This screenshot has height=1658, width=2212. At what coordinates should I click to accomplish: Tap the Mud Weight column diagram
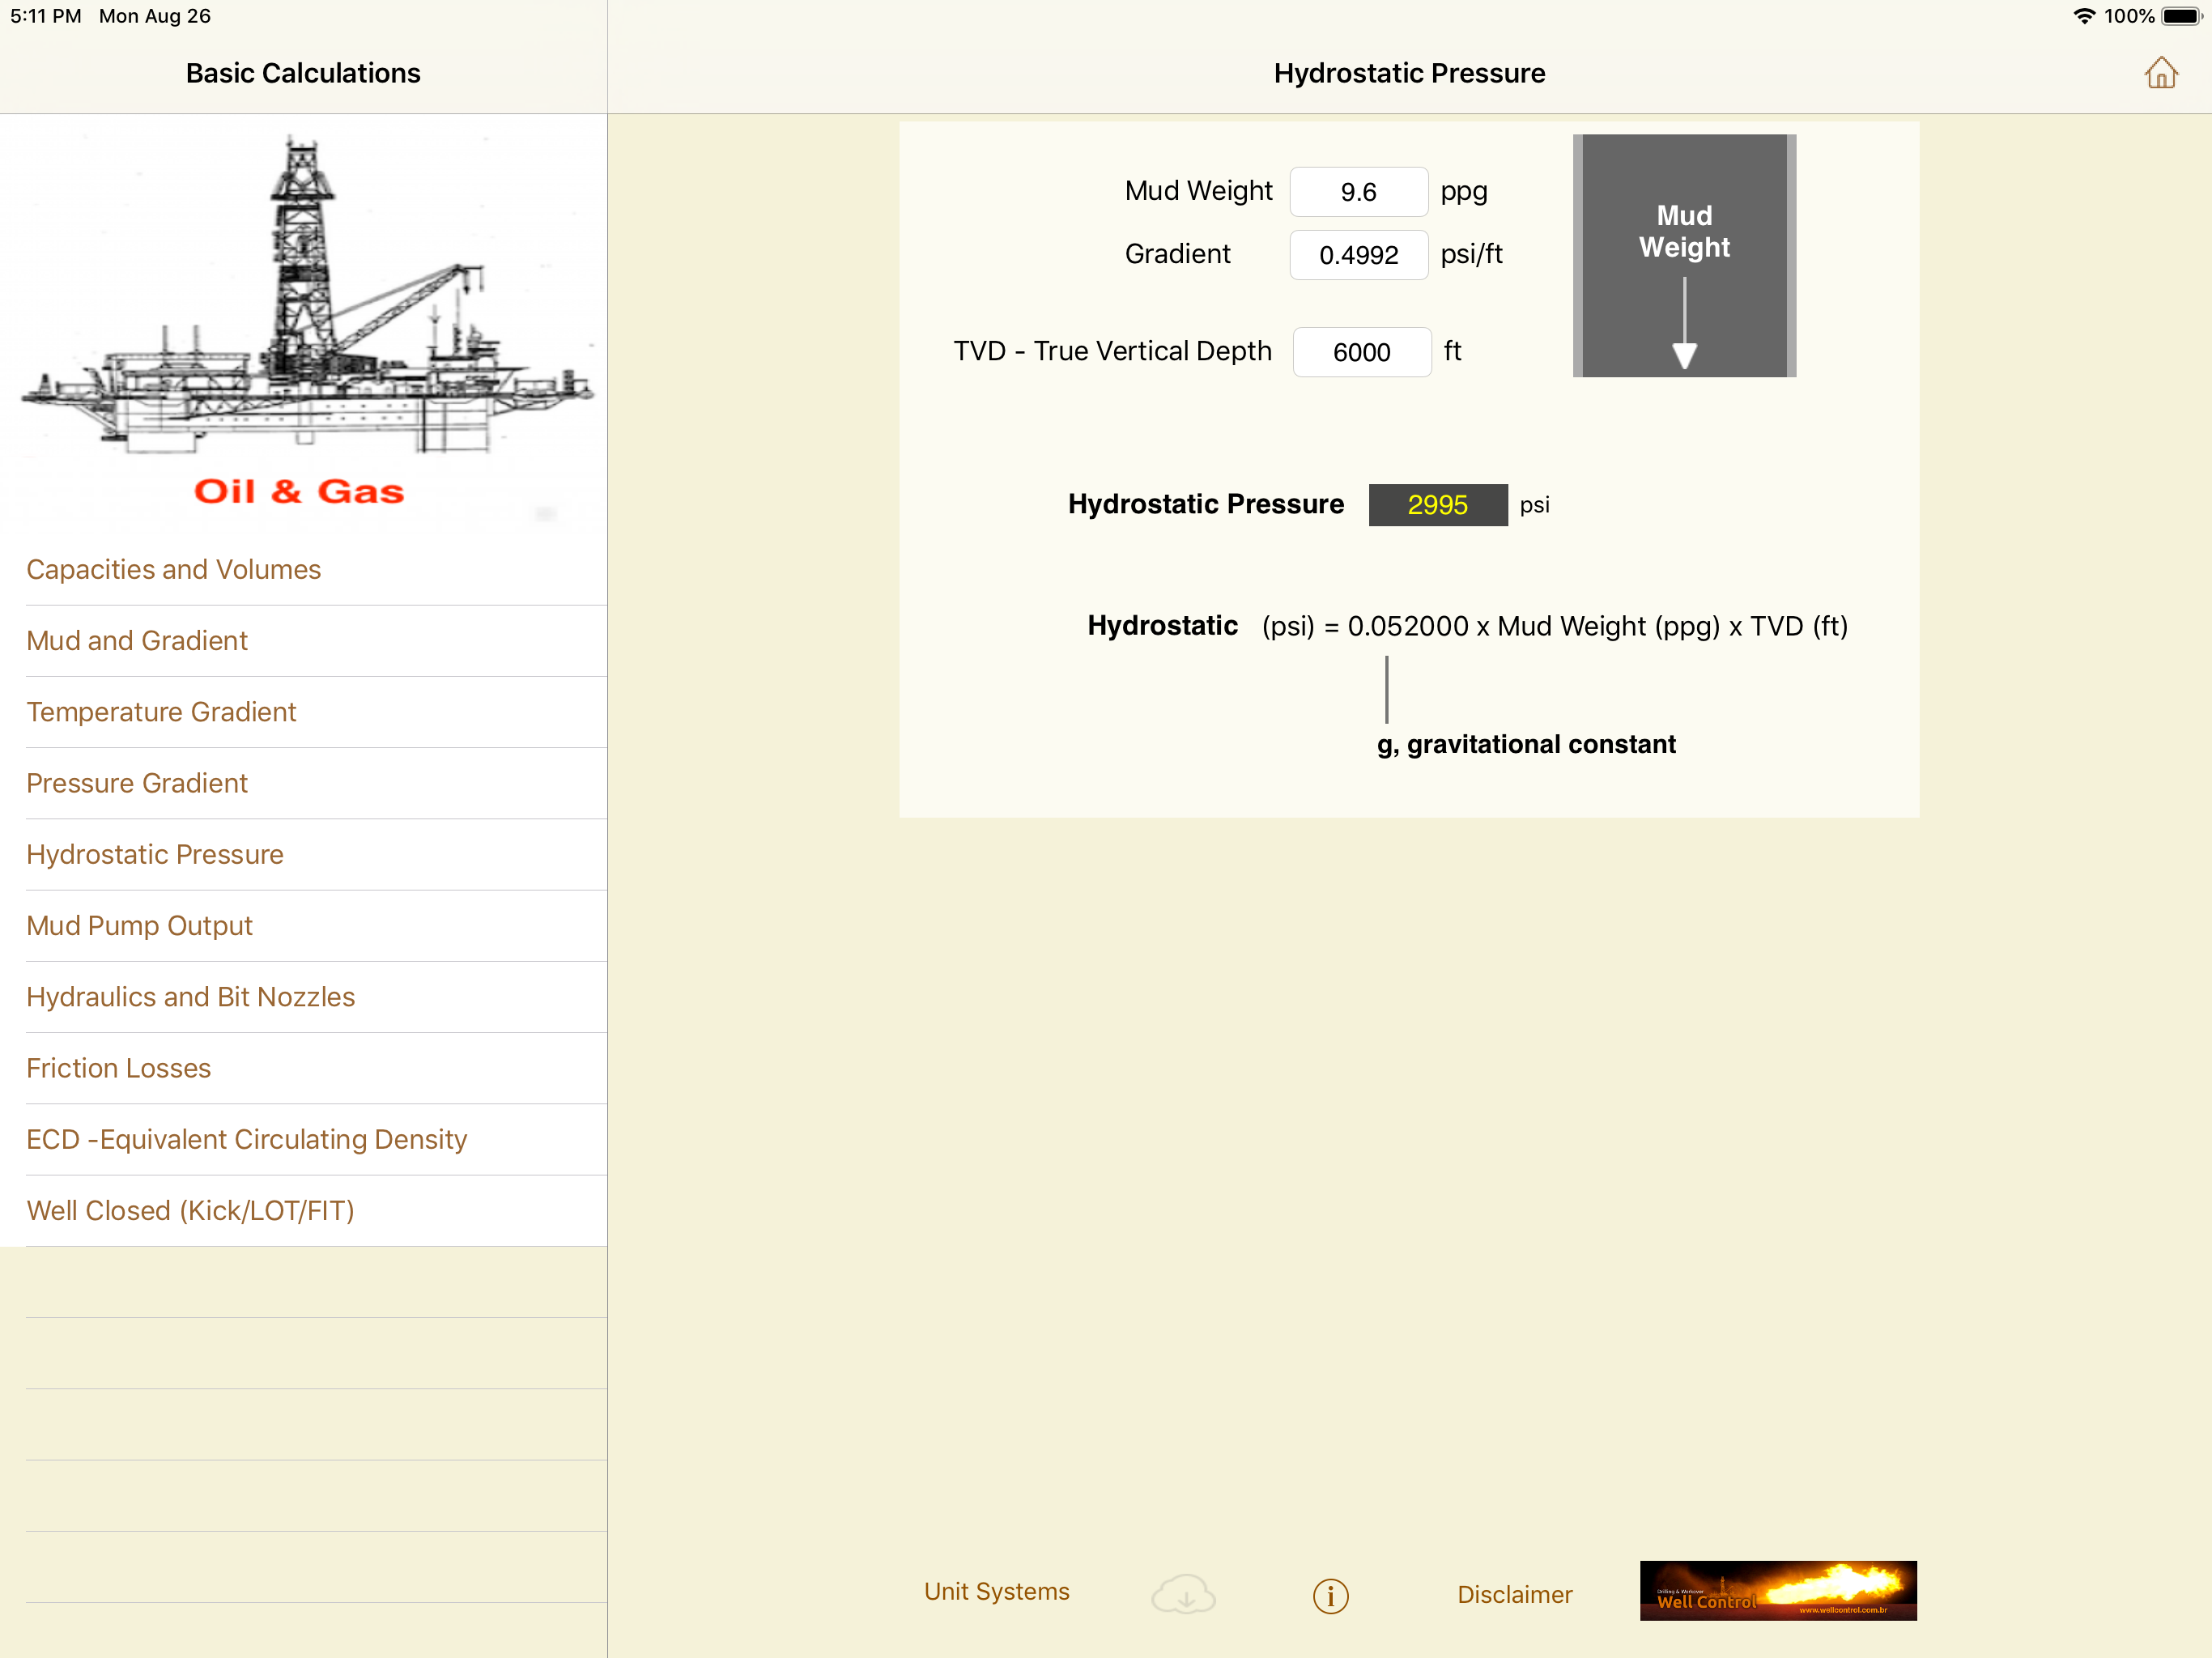[1683, 256]
